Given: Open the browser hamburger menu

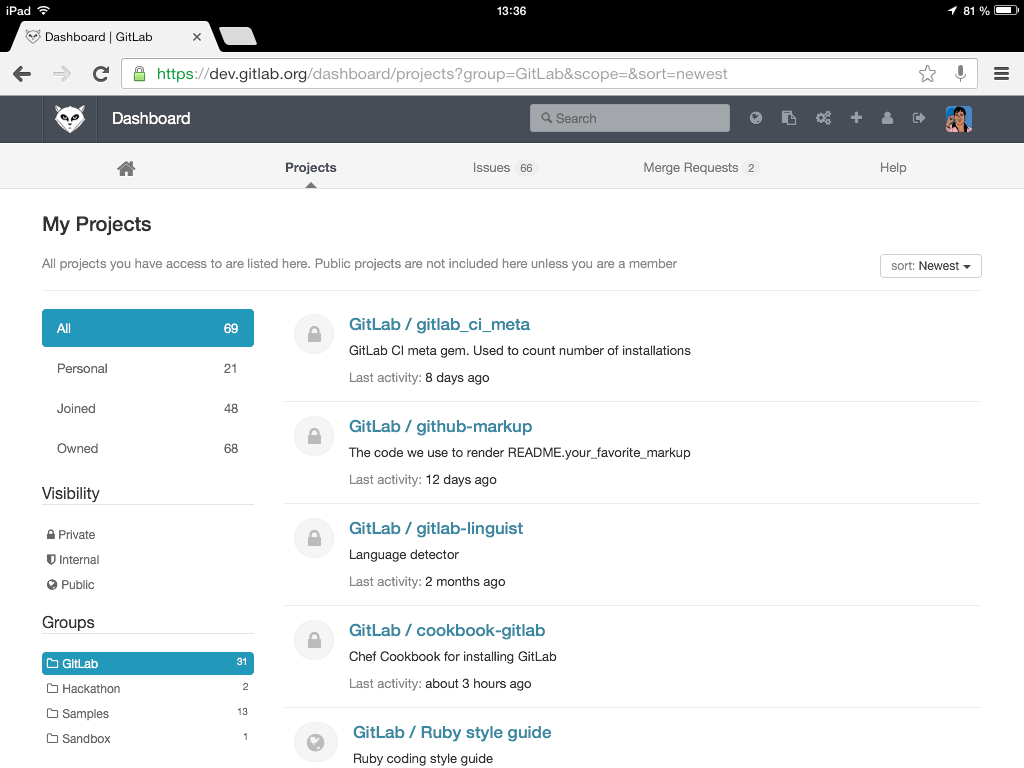Looking at the screenshot, I should pos(1000,73).
